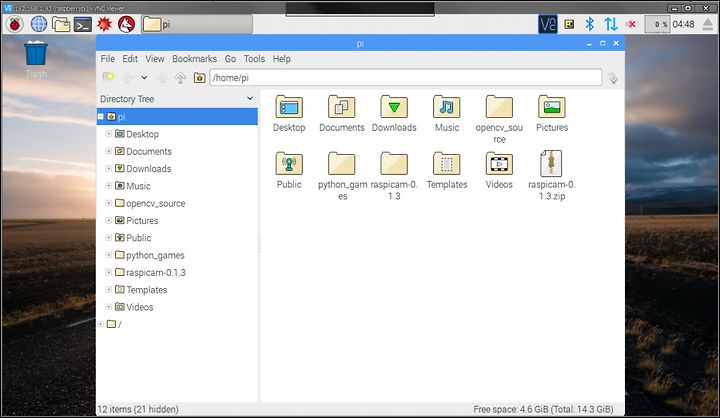
Task: Collapse the pi tree node
Action: tap(101, 117)
